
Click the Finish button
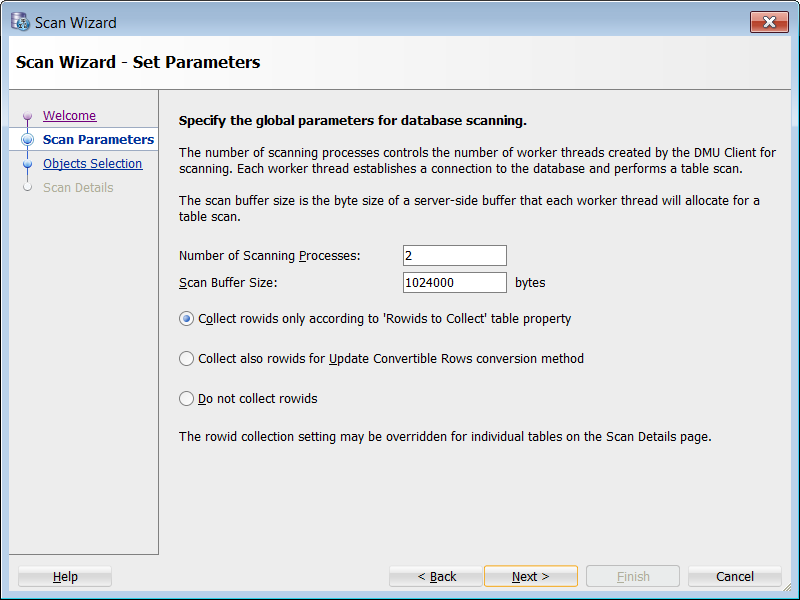tap(633, 577)
